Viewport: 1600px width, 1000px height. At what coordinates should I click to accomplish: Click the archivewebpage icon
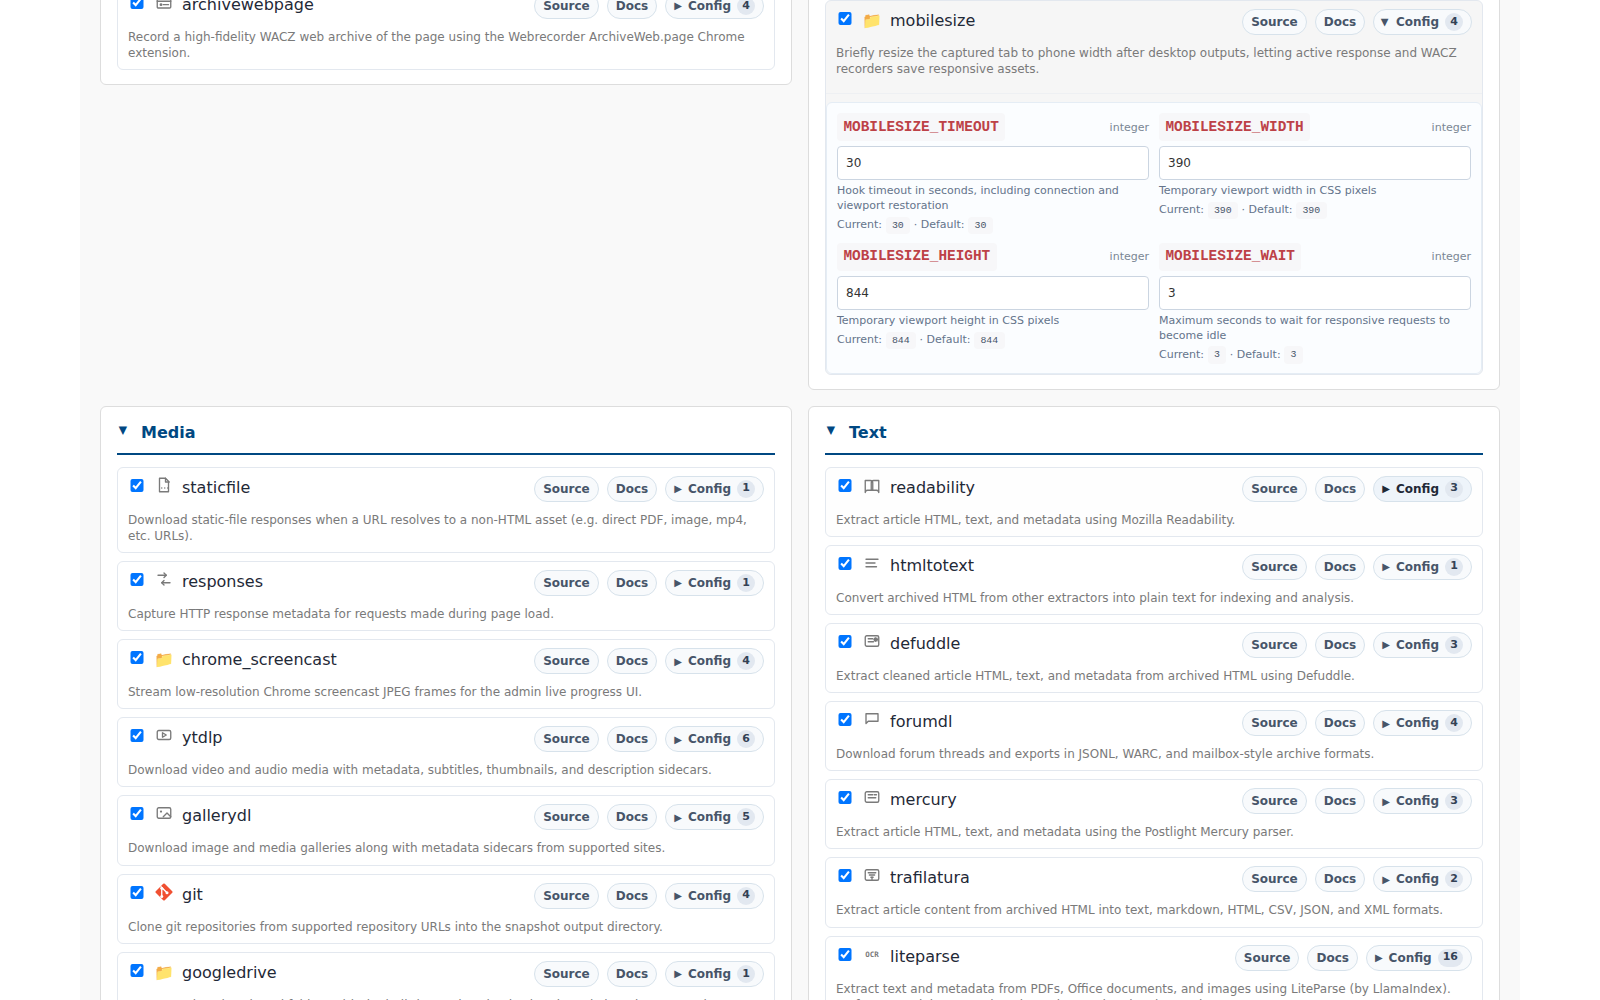164,4
